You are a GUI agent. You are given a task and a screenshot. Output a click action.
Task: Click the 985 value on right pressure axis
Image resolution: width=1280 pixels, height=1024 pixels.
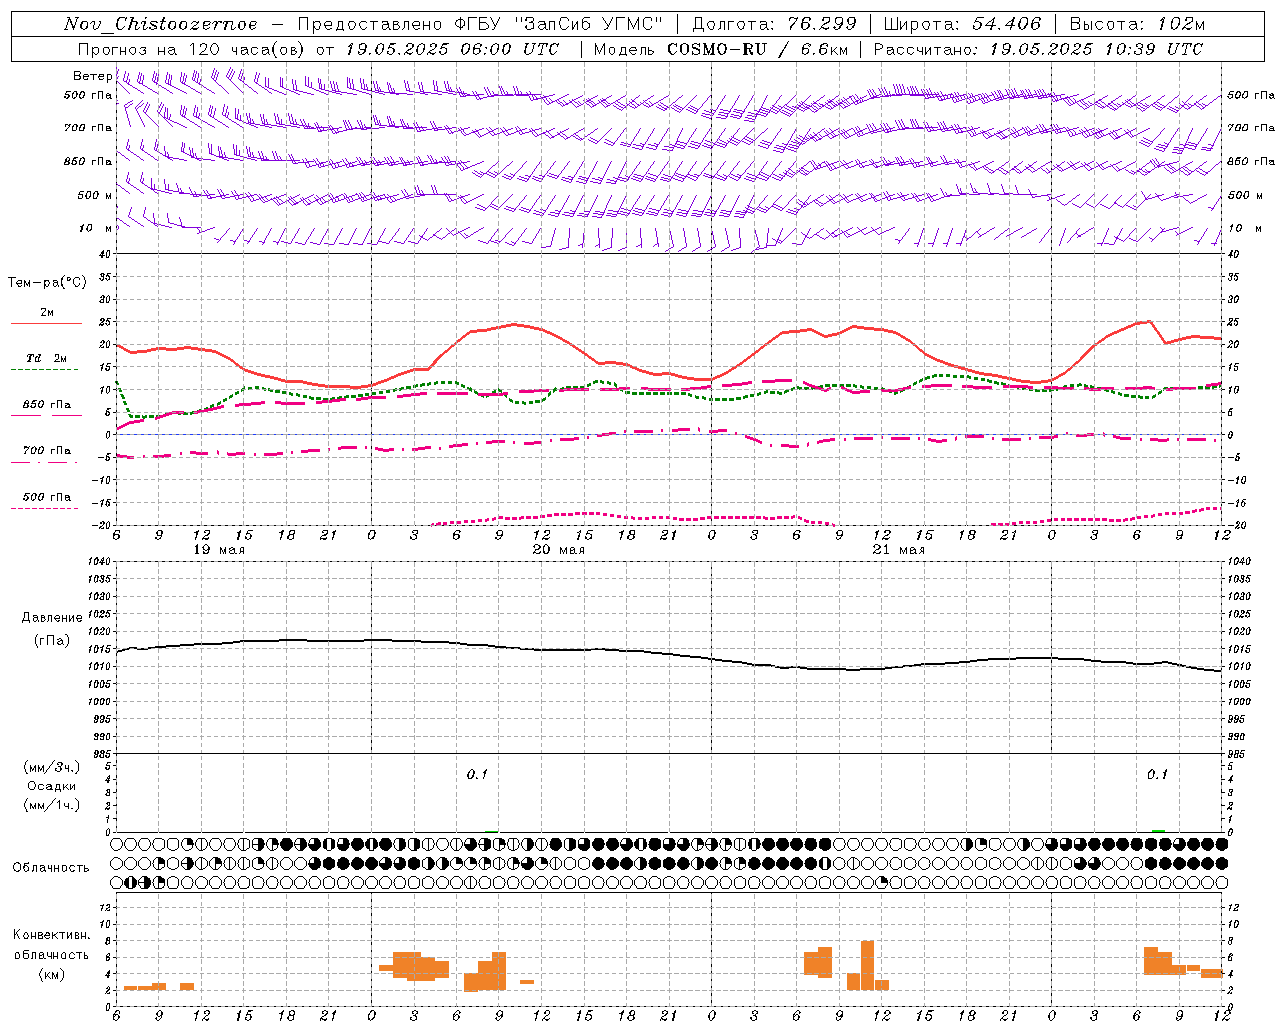click(x=1238, y=754)
